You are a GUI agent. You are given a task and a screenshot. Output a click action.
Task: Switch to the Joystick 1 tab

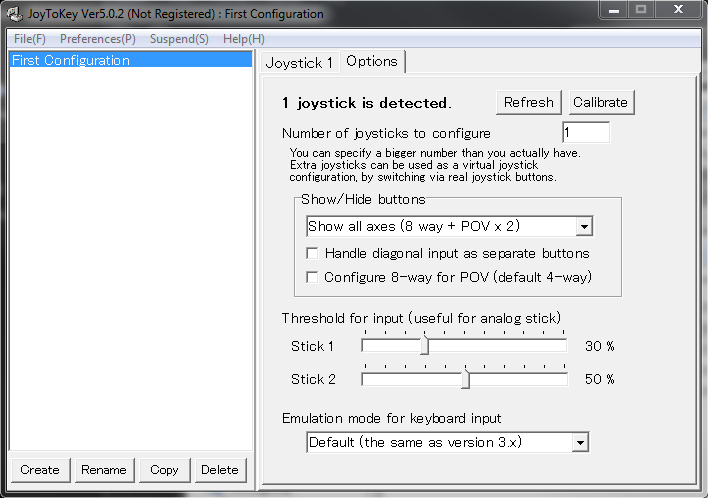[x=299, y=63]
